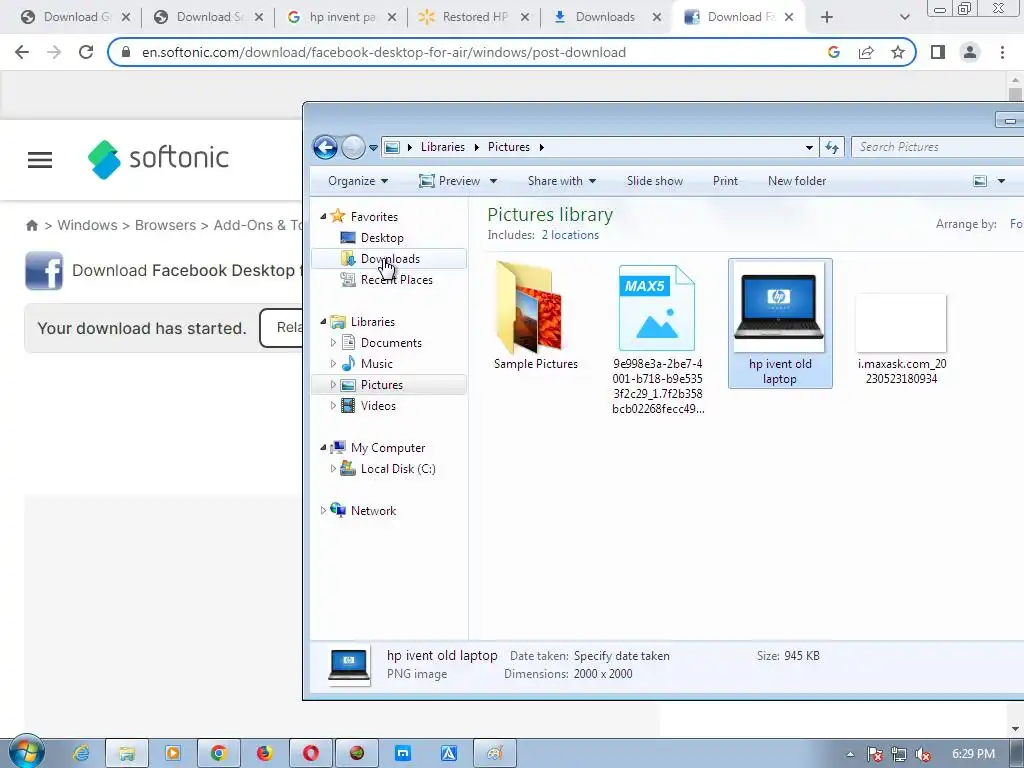The image size is (1024, 768).
Task: Click the Browsers breadcrumb link
Action: tap(165, 225)
